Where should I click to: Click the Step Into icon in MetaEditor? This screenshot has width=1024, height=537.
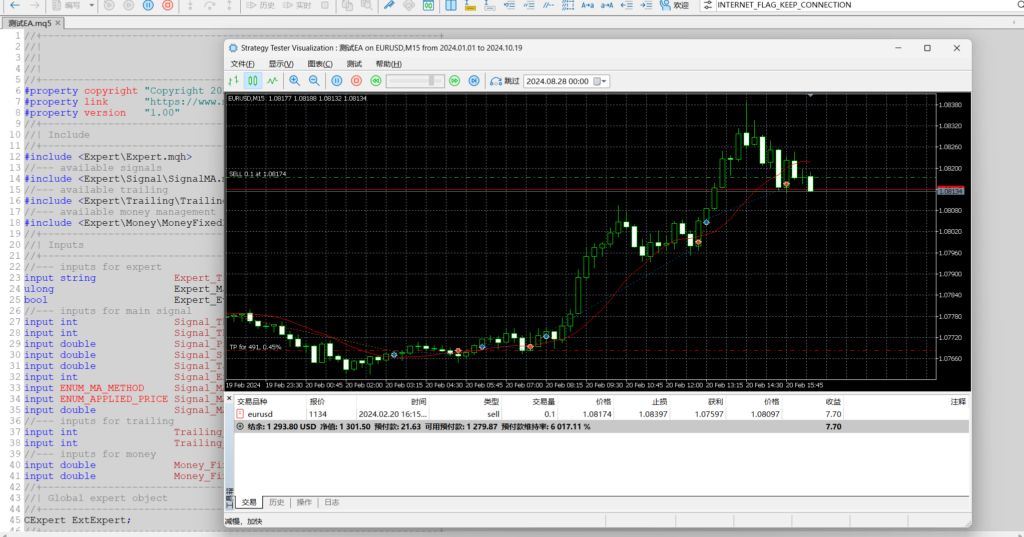click(x=190, y=5)
